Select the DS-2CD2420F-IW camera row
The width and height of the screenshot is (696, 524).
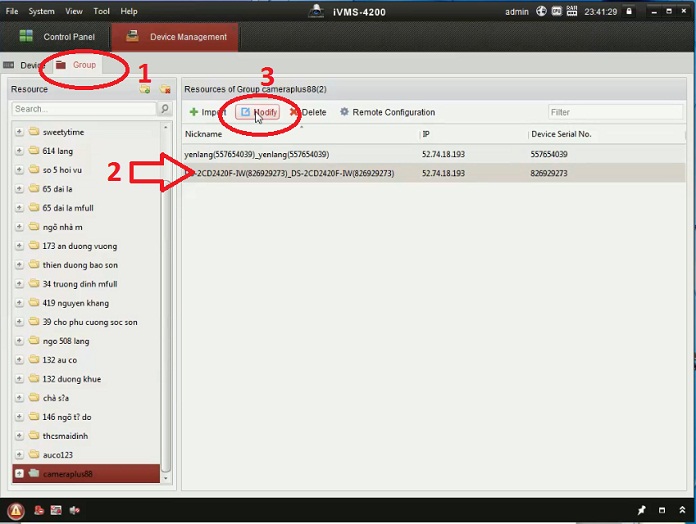(300, 173)
